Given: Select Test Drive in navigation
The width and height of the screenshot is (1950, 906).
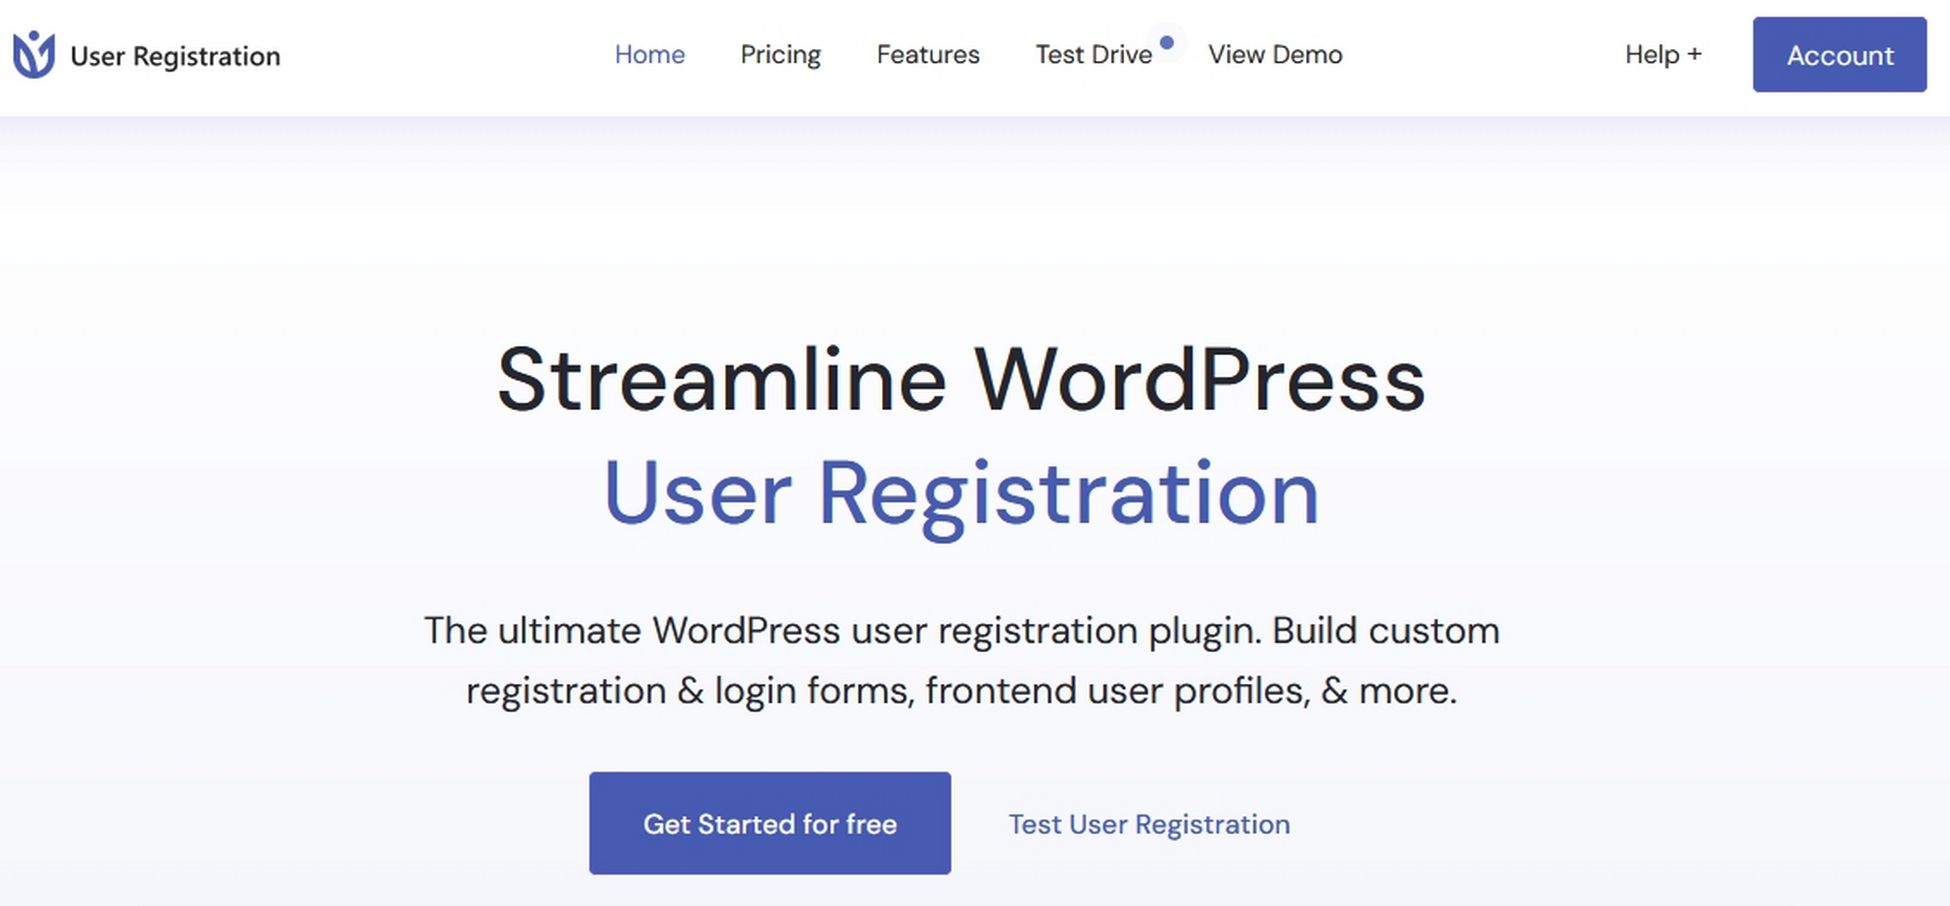Looking at the screenshot, I should (x=1093, y=54).
